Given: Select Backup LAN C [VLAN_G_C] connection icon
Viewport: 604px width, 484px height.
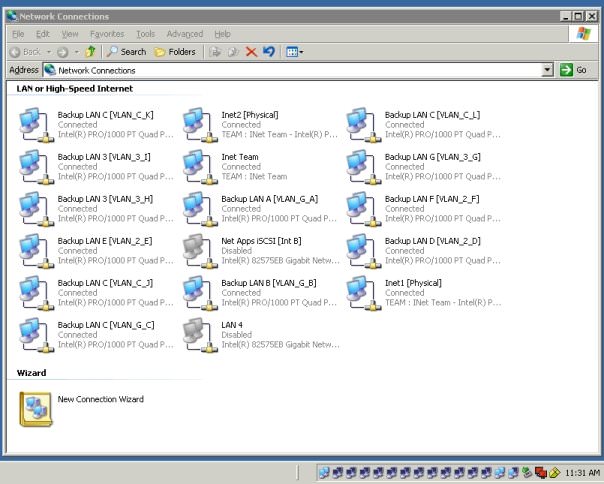Looking at the screenshot, I should click(x=36, y=335).
